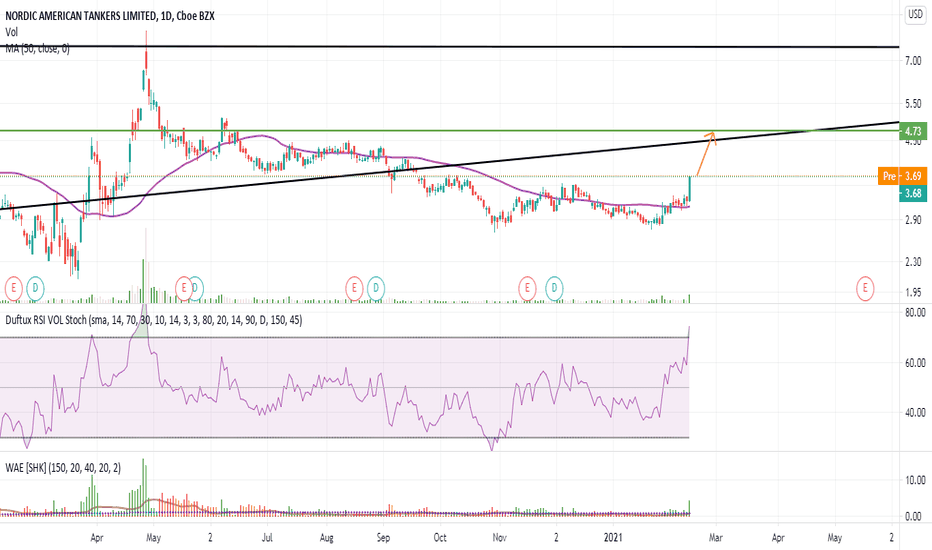Click the upcoming earnings E marker near May 2021

click(865, 288)
